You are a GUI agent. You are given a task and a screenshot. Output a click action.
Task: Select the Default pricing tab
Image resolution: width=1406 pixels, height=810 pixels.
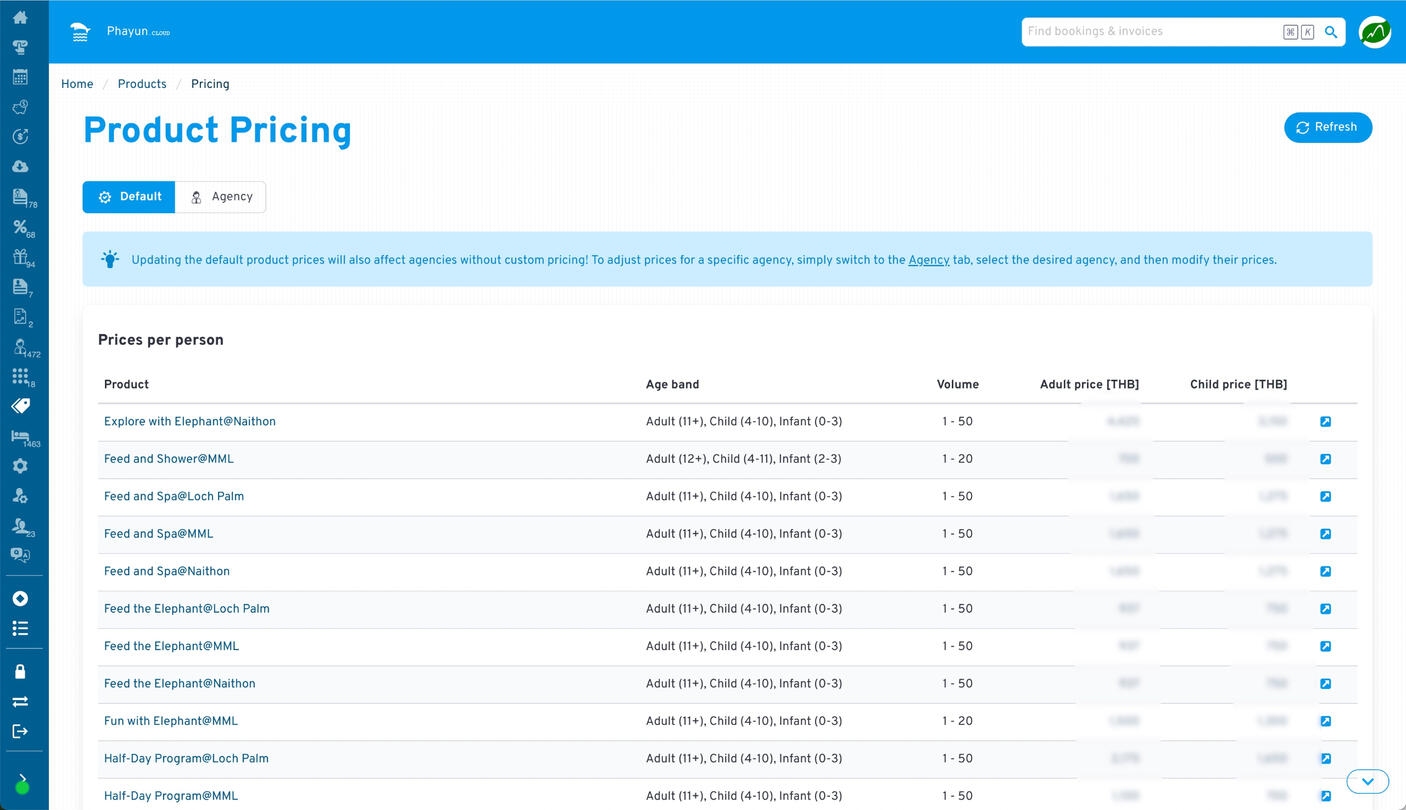coord(128,197)
